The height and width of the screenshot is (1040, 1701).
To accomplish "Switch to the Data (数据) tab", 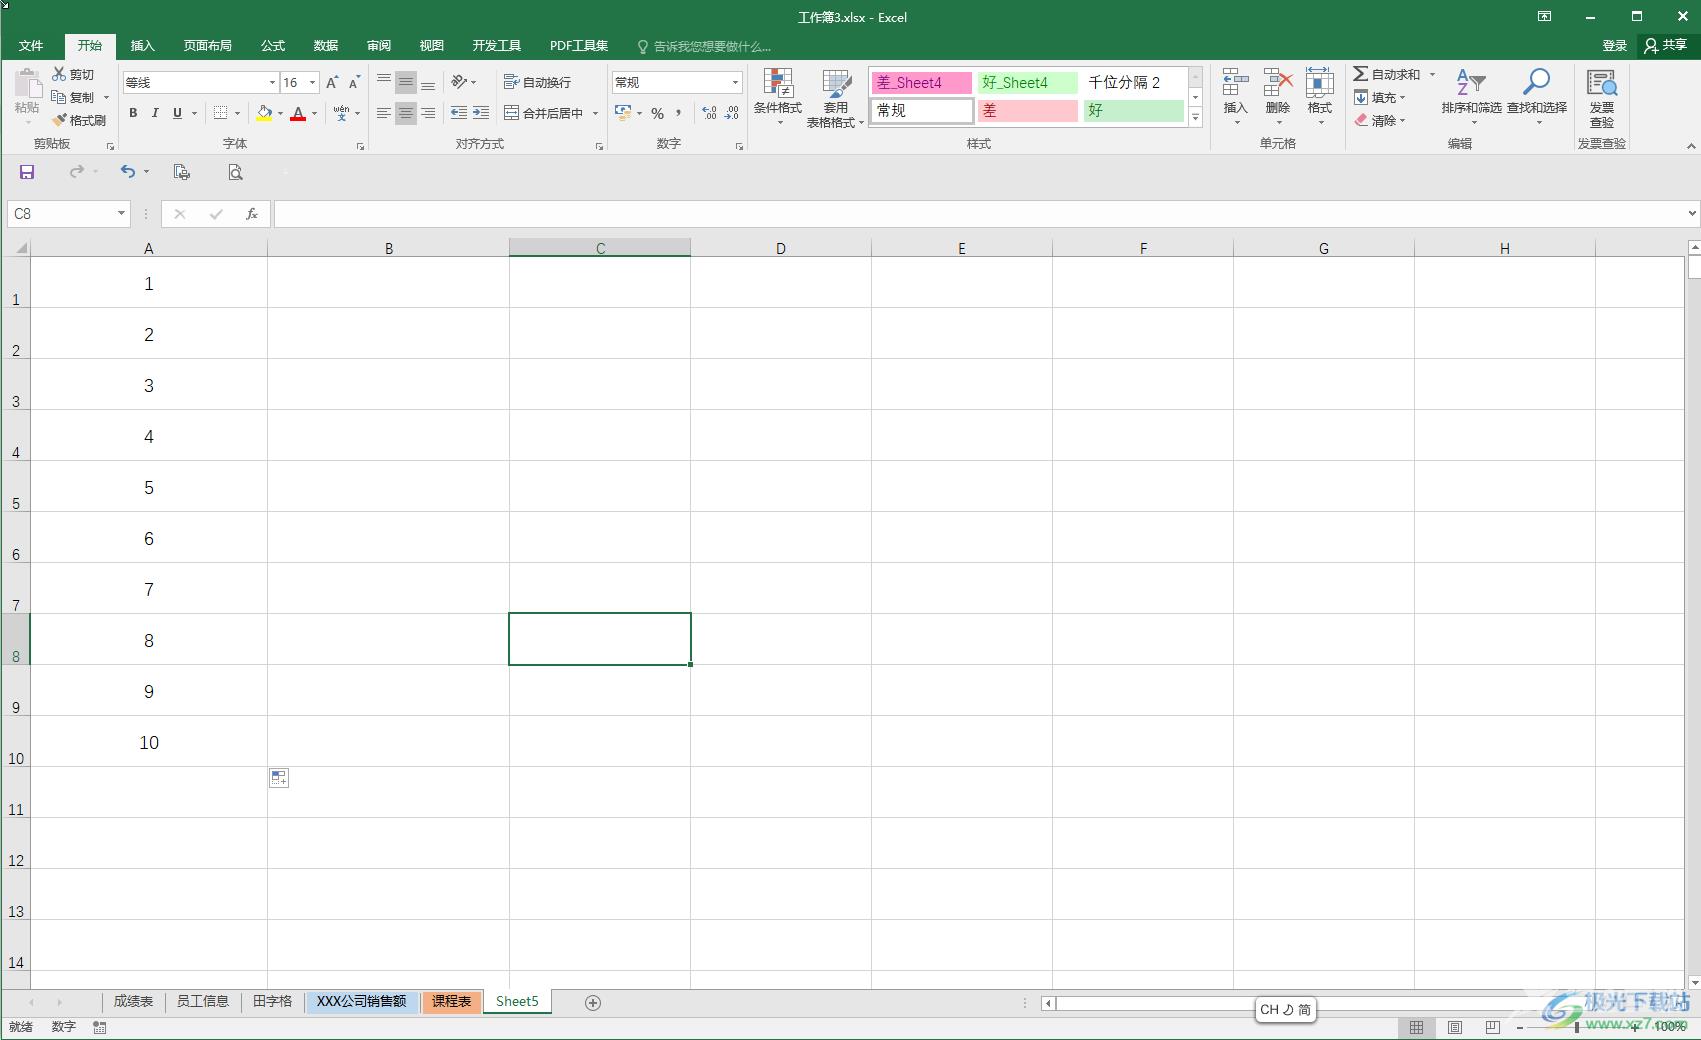I will [326, 46].
